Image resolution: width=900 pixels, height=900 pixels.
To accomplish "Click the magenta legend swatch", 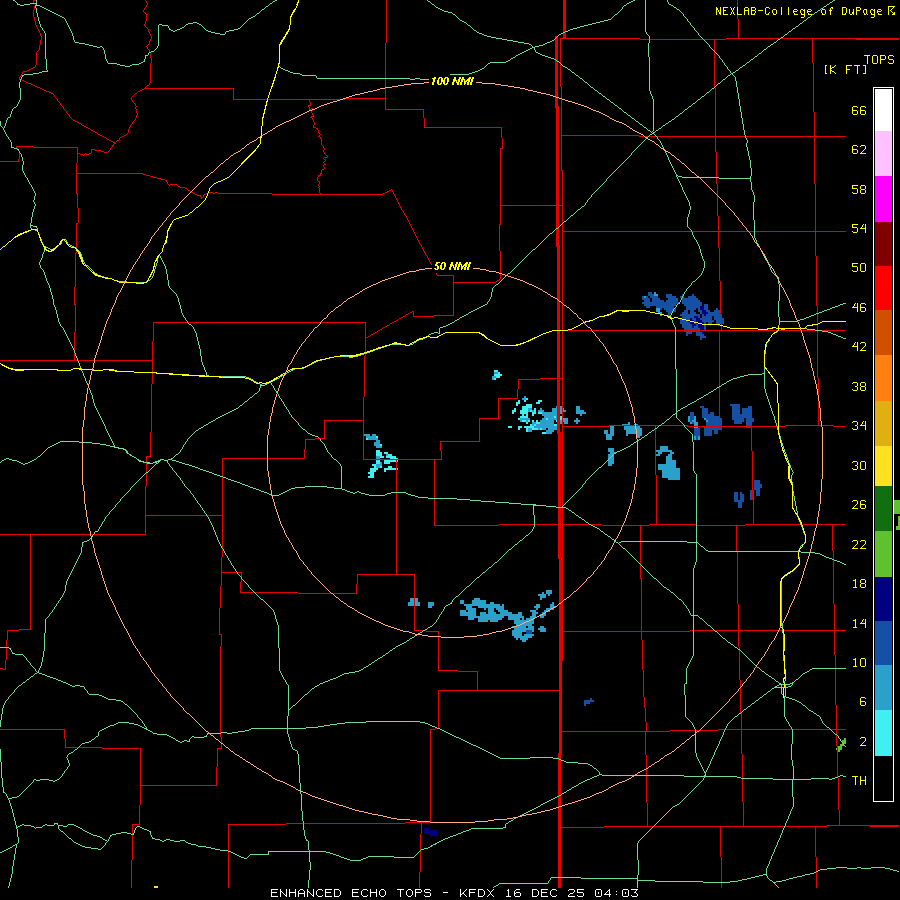I will [x=883, y=199].
